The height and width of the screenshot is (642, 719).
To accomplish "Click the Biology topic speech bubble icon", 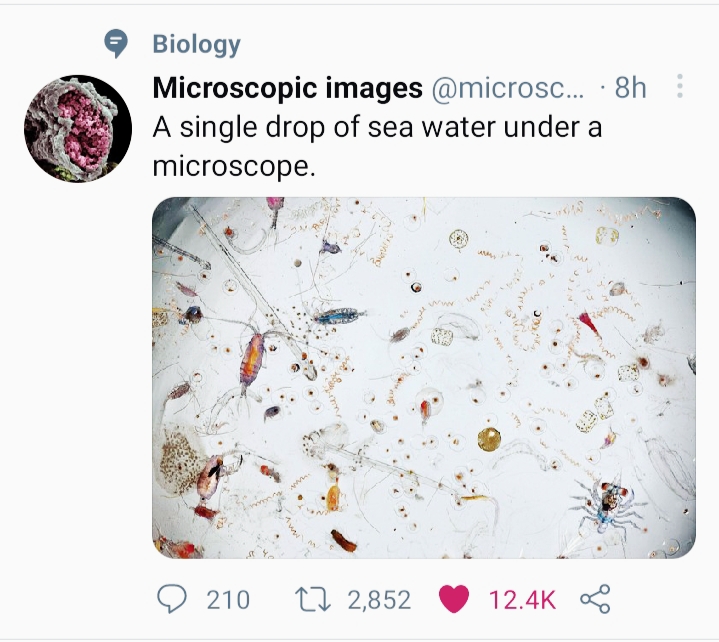I will [117, 43].
